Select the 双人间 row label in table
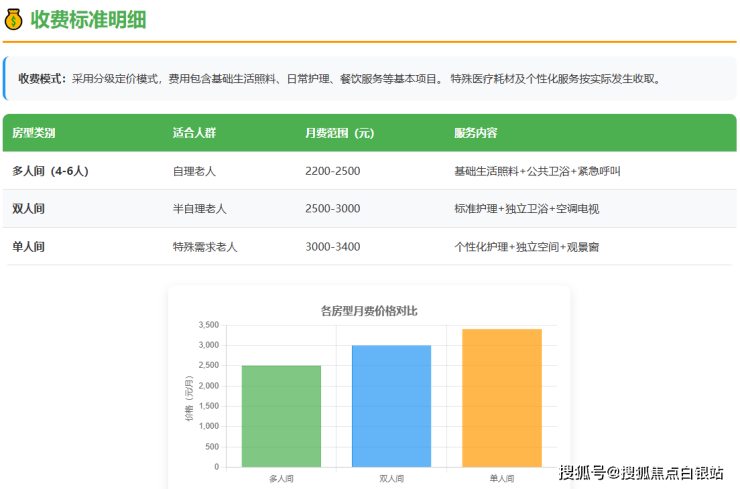 click(x=28, y=209)
